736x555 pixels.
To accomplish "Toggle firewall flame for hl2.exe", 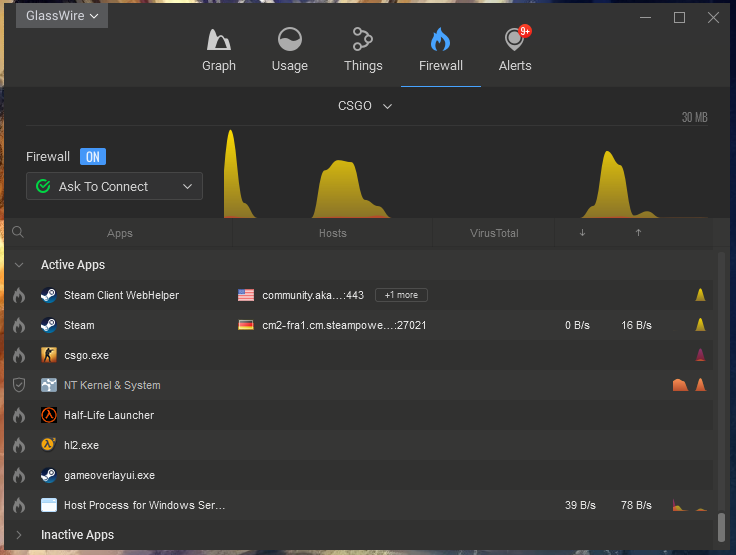I will point(19,446).
